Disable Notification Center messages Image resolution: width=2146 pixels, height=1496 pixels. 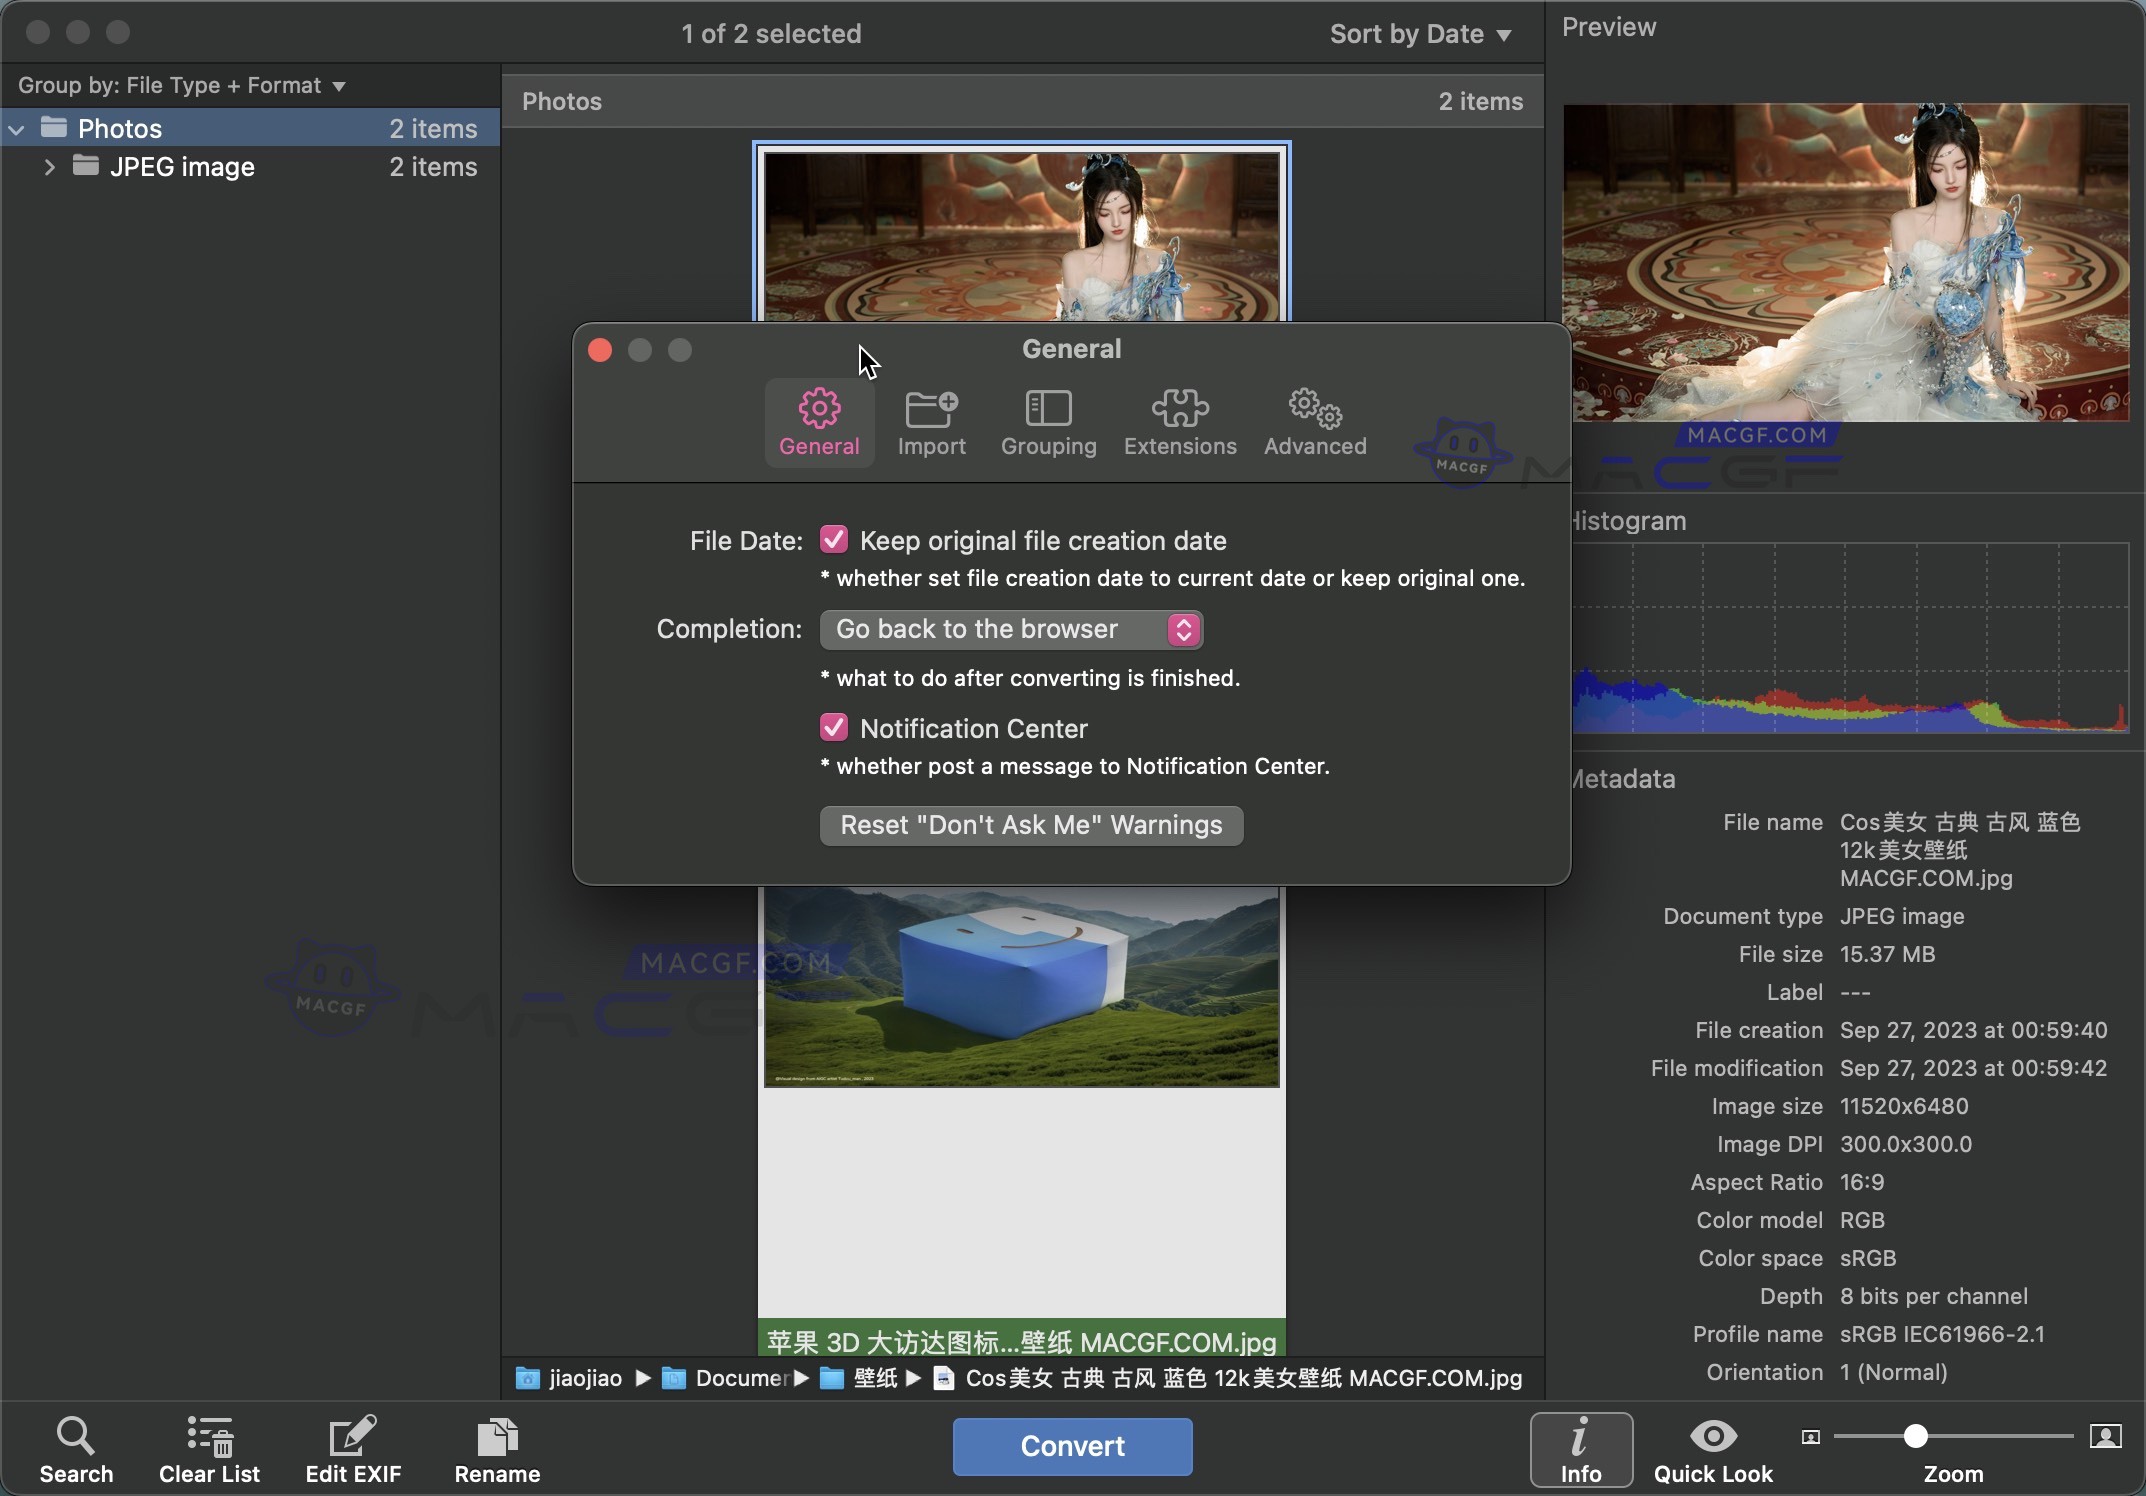(835, 727)
